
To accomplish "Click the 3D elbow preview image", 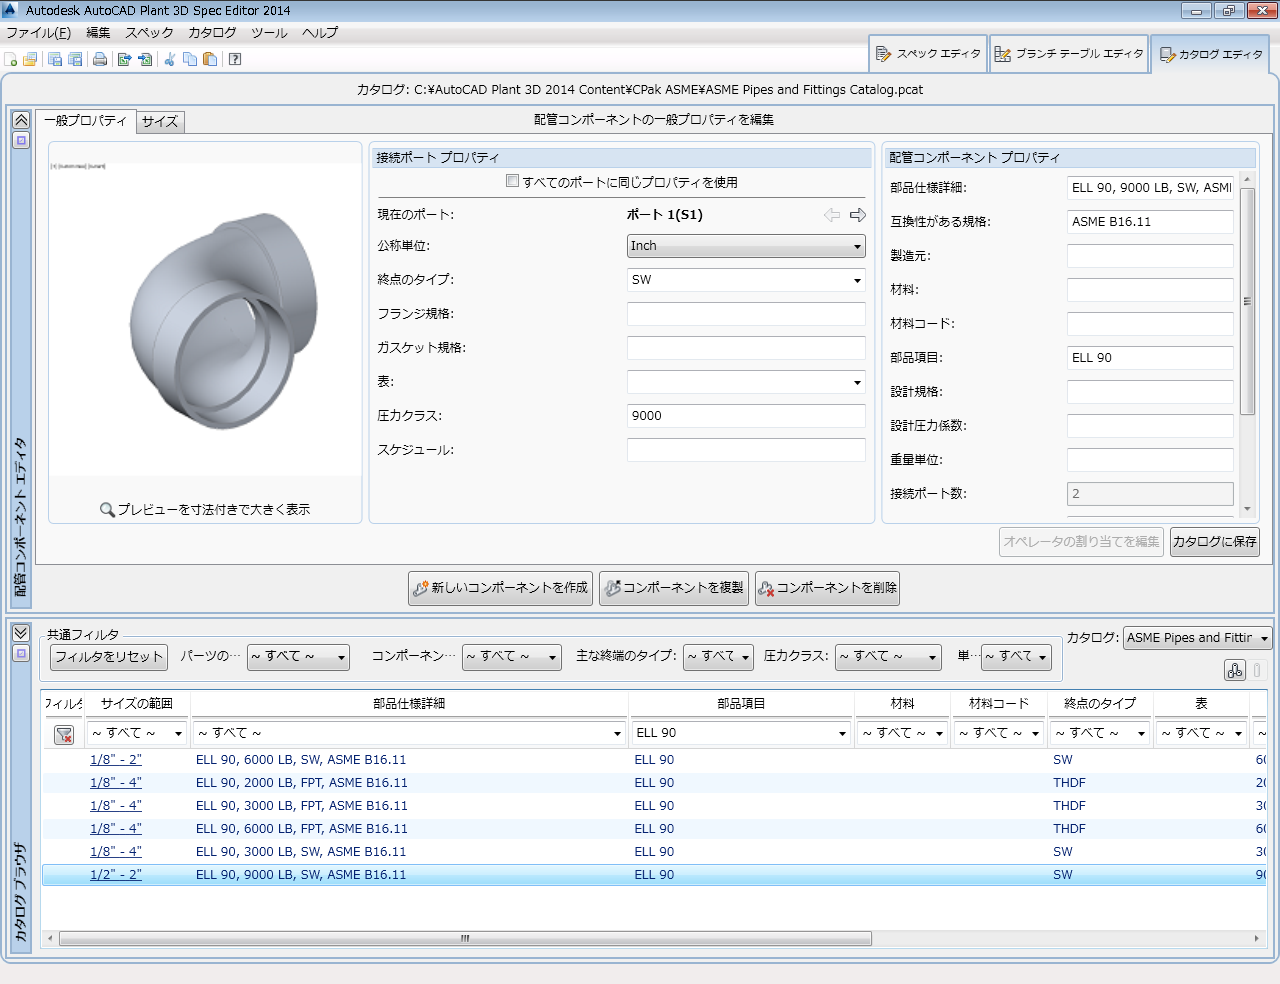I will click(224, 320).
